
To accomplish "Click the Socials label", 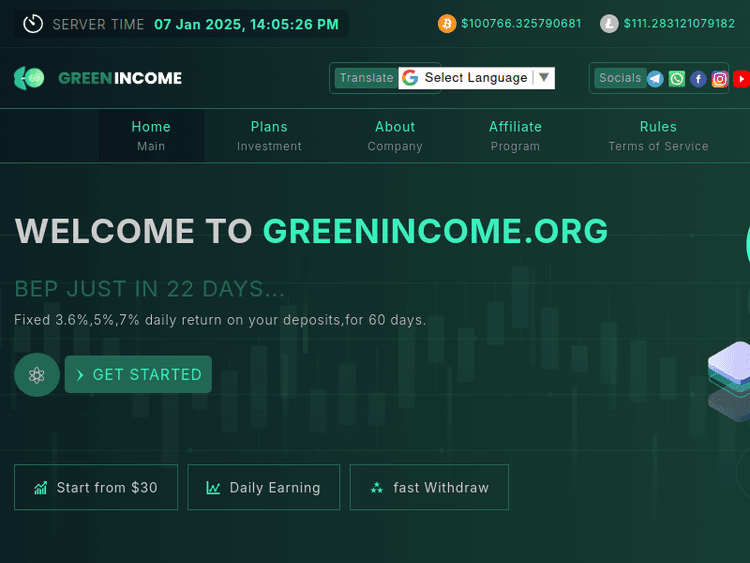I will tap(620, 78).
